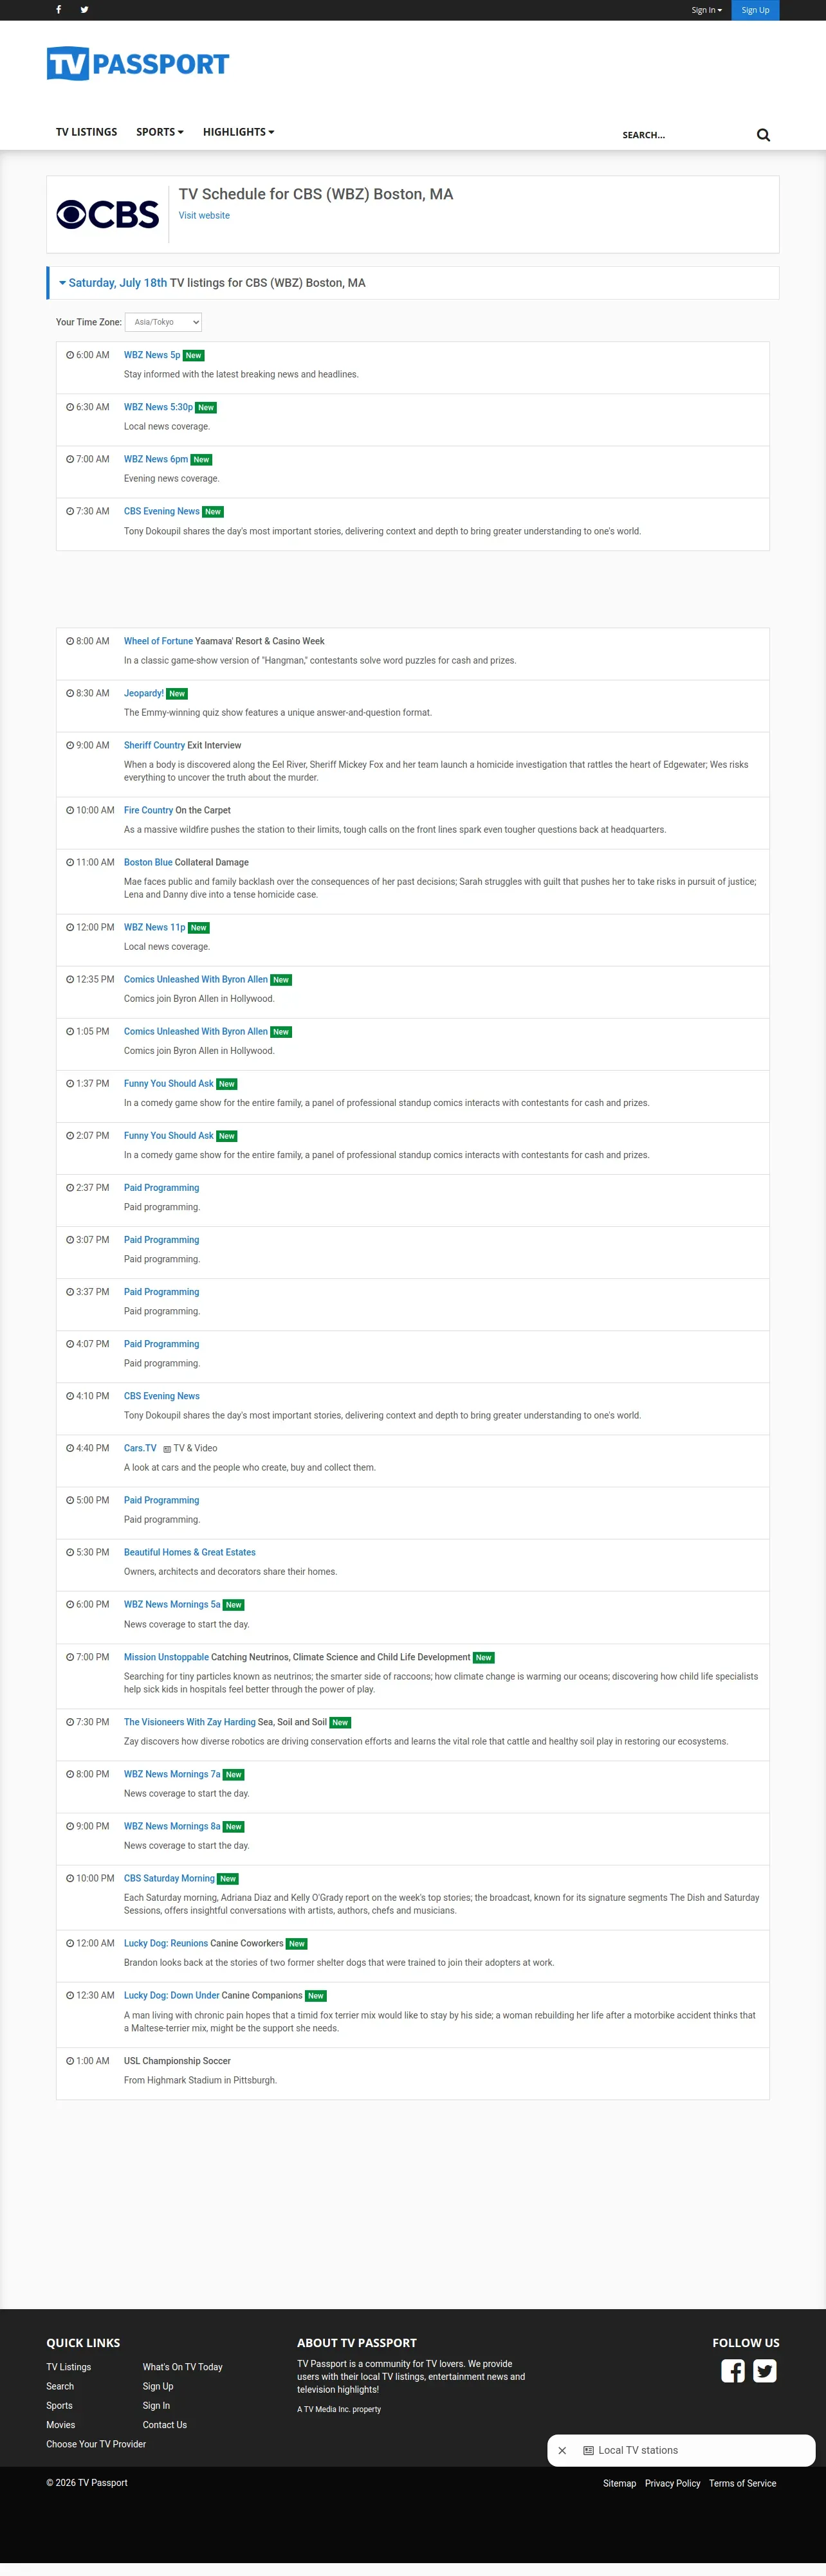The image size is (826, 2576).
Task: Open the WBZ News 6pm listing
Action: [156, 459]
